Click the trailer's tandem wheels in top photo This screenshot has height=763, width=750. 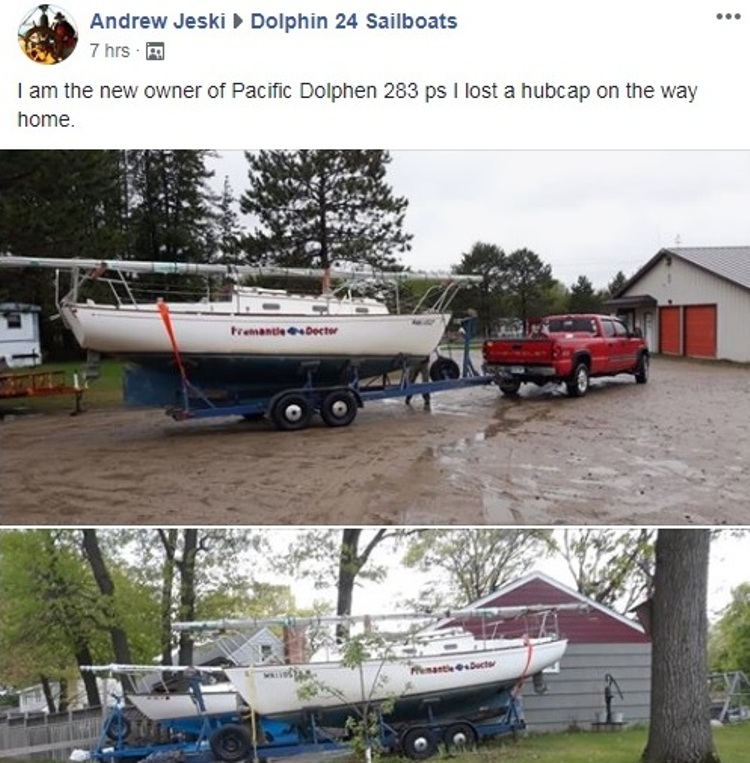pos(315,409)
